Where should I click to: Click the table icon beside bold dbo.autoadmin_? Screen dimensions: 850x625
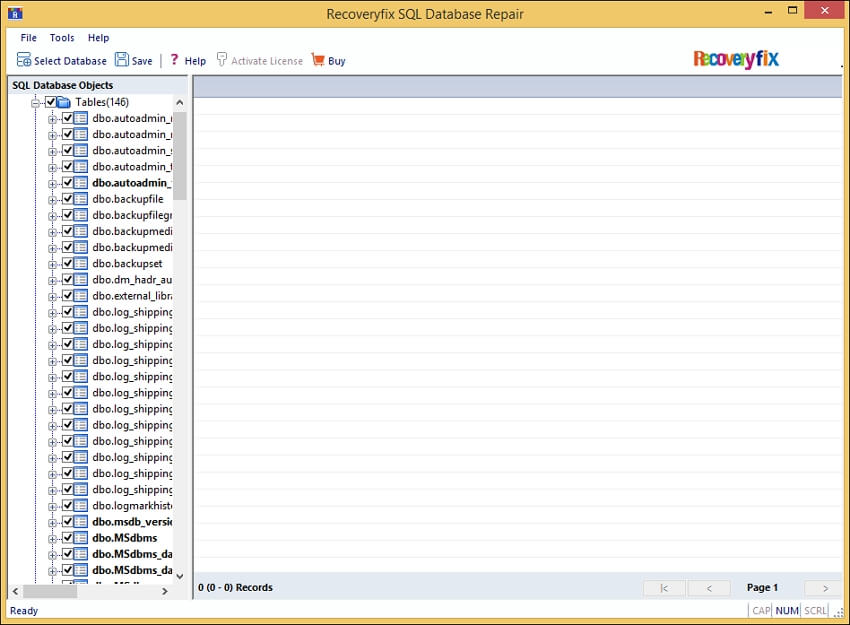[x=81, y=183]
